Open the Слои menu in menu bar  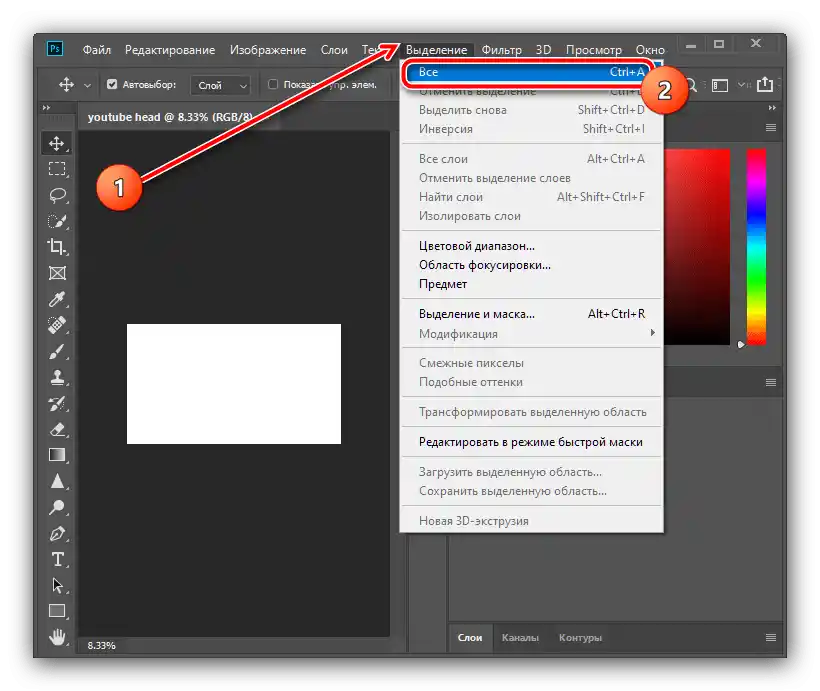334,50
